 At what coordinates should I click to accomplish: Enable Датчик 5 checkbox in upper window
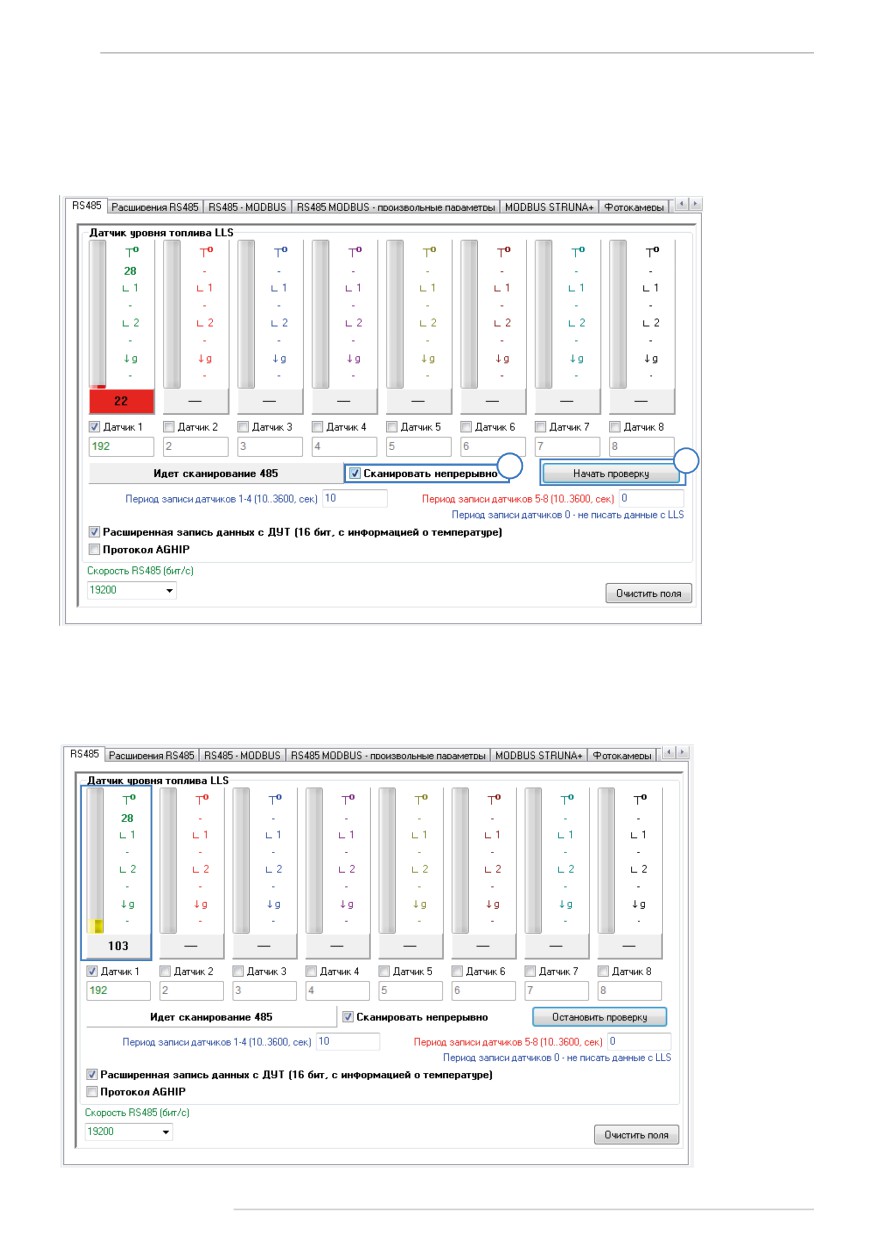coord(392,427)
